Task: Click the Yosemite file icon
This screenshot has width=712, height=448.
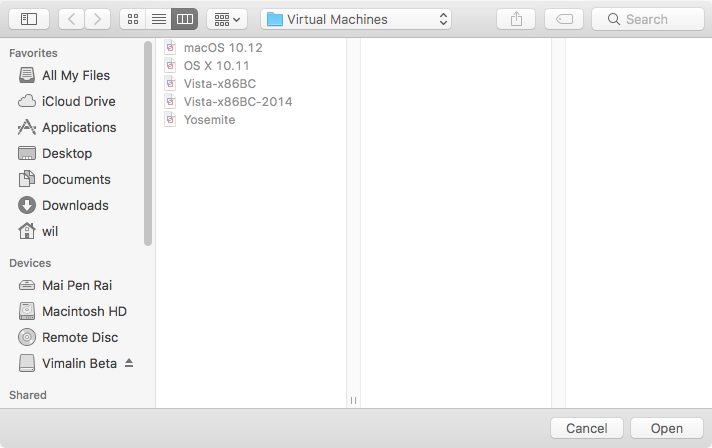Action: [x=170, y=120]
